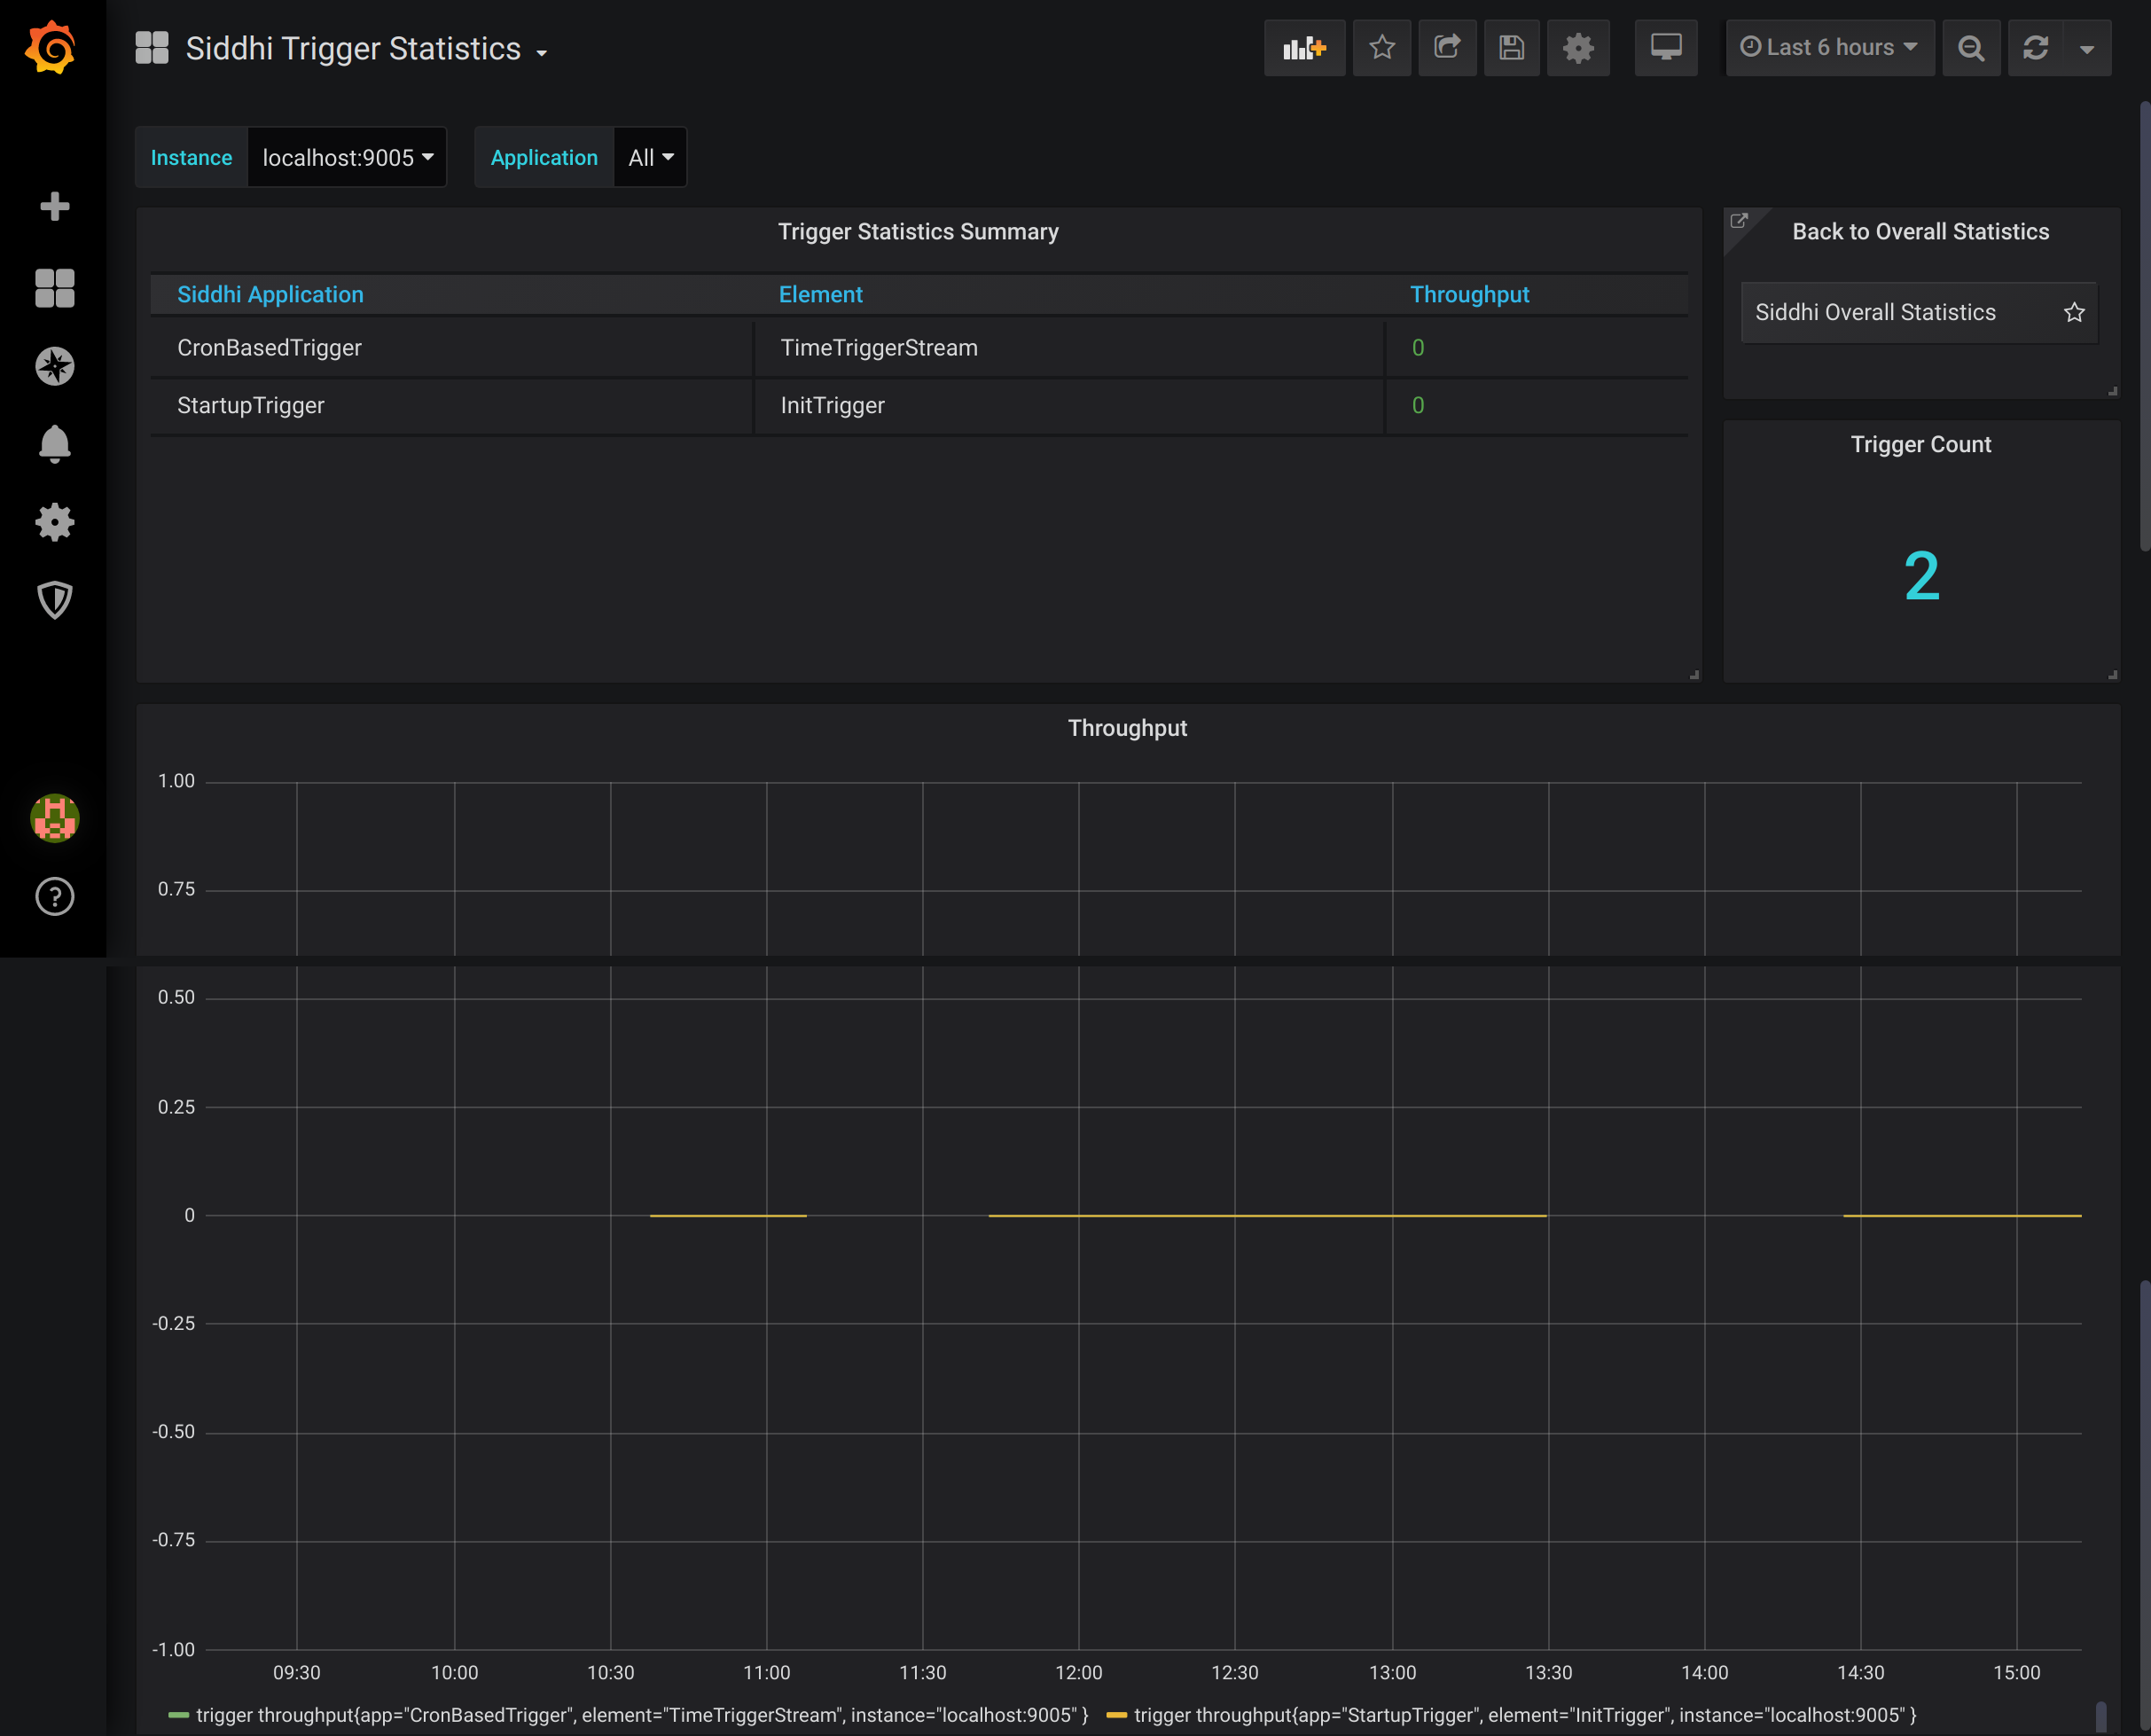Click the Trigger Statistics Summary resize handle
This screenshot has width=2151, height=1736.
pyautogui.click(x=1694, y=675)
